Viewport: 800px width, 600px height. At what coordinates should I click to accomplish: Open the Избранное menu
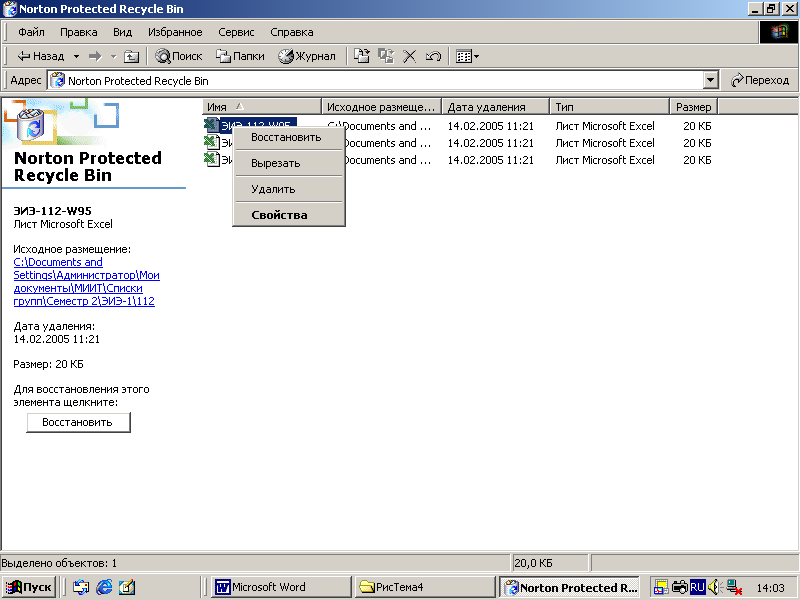click(x=175, y=32)
